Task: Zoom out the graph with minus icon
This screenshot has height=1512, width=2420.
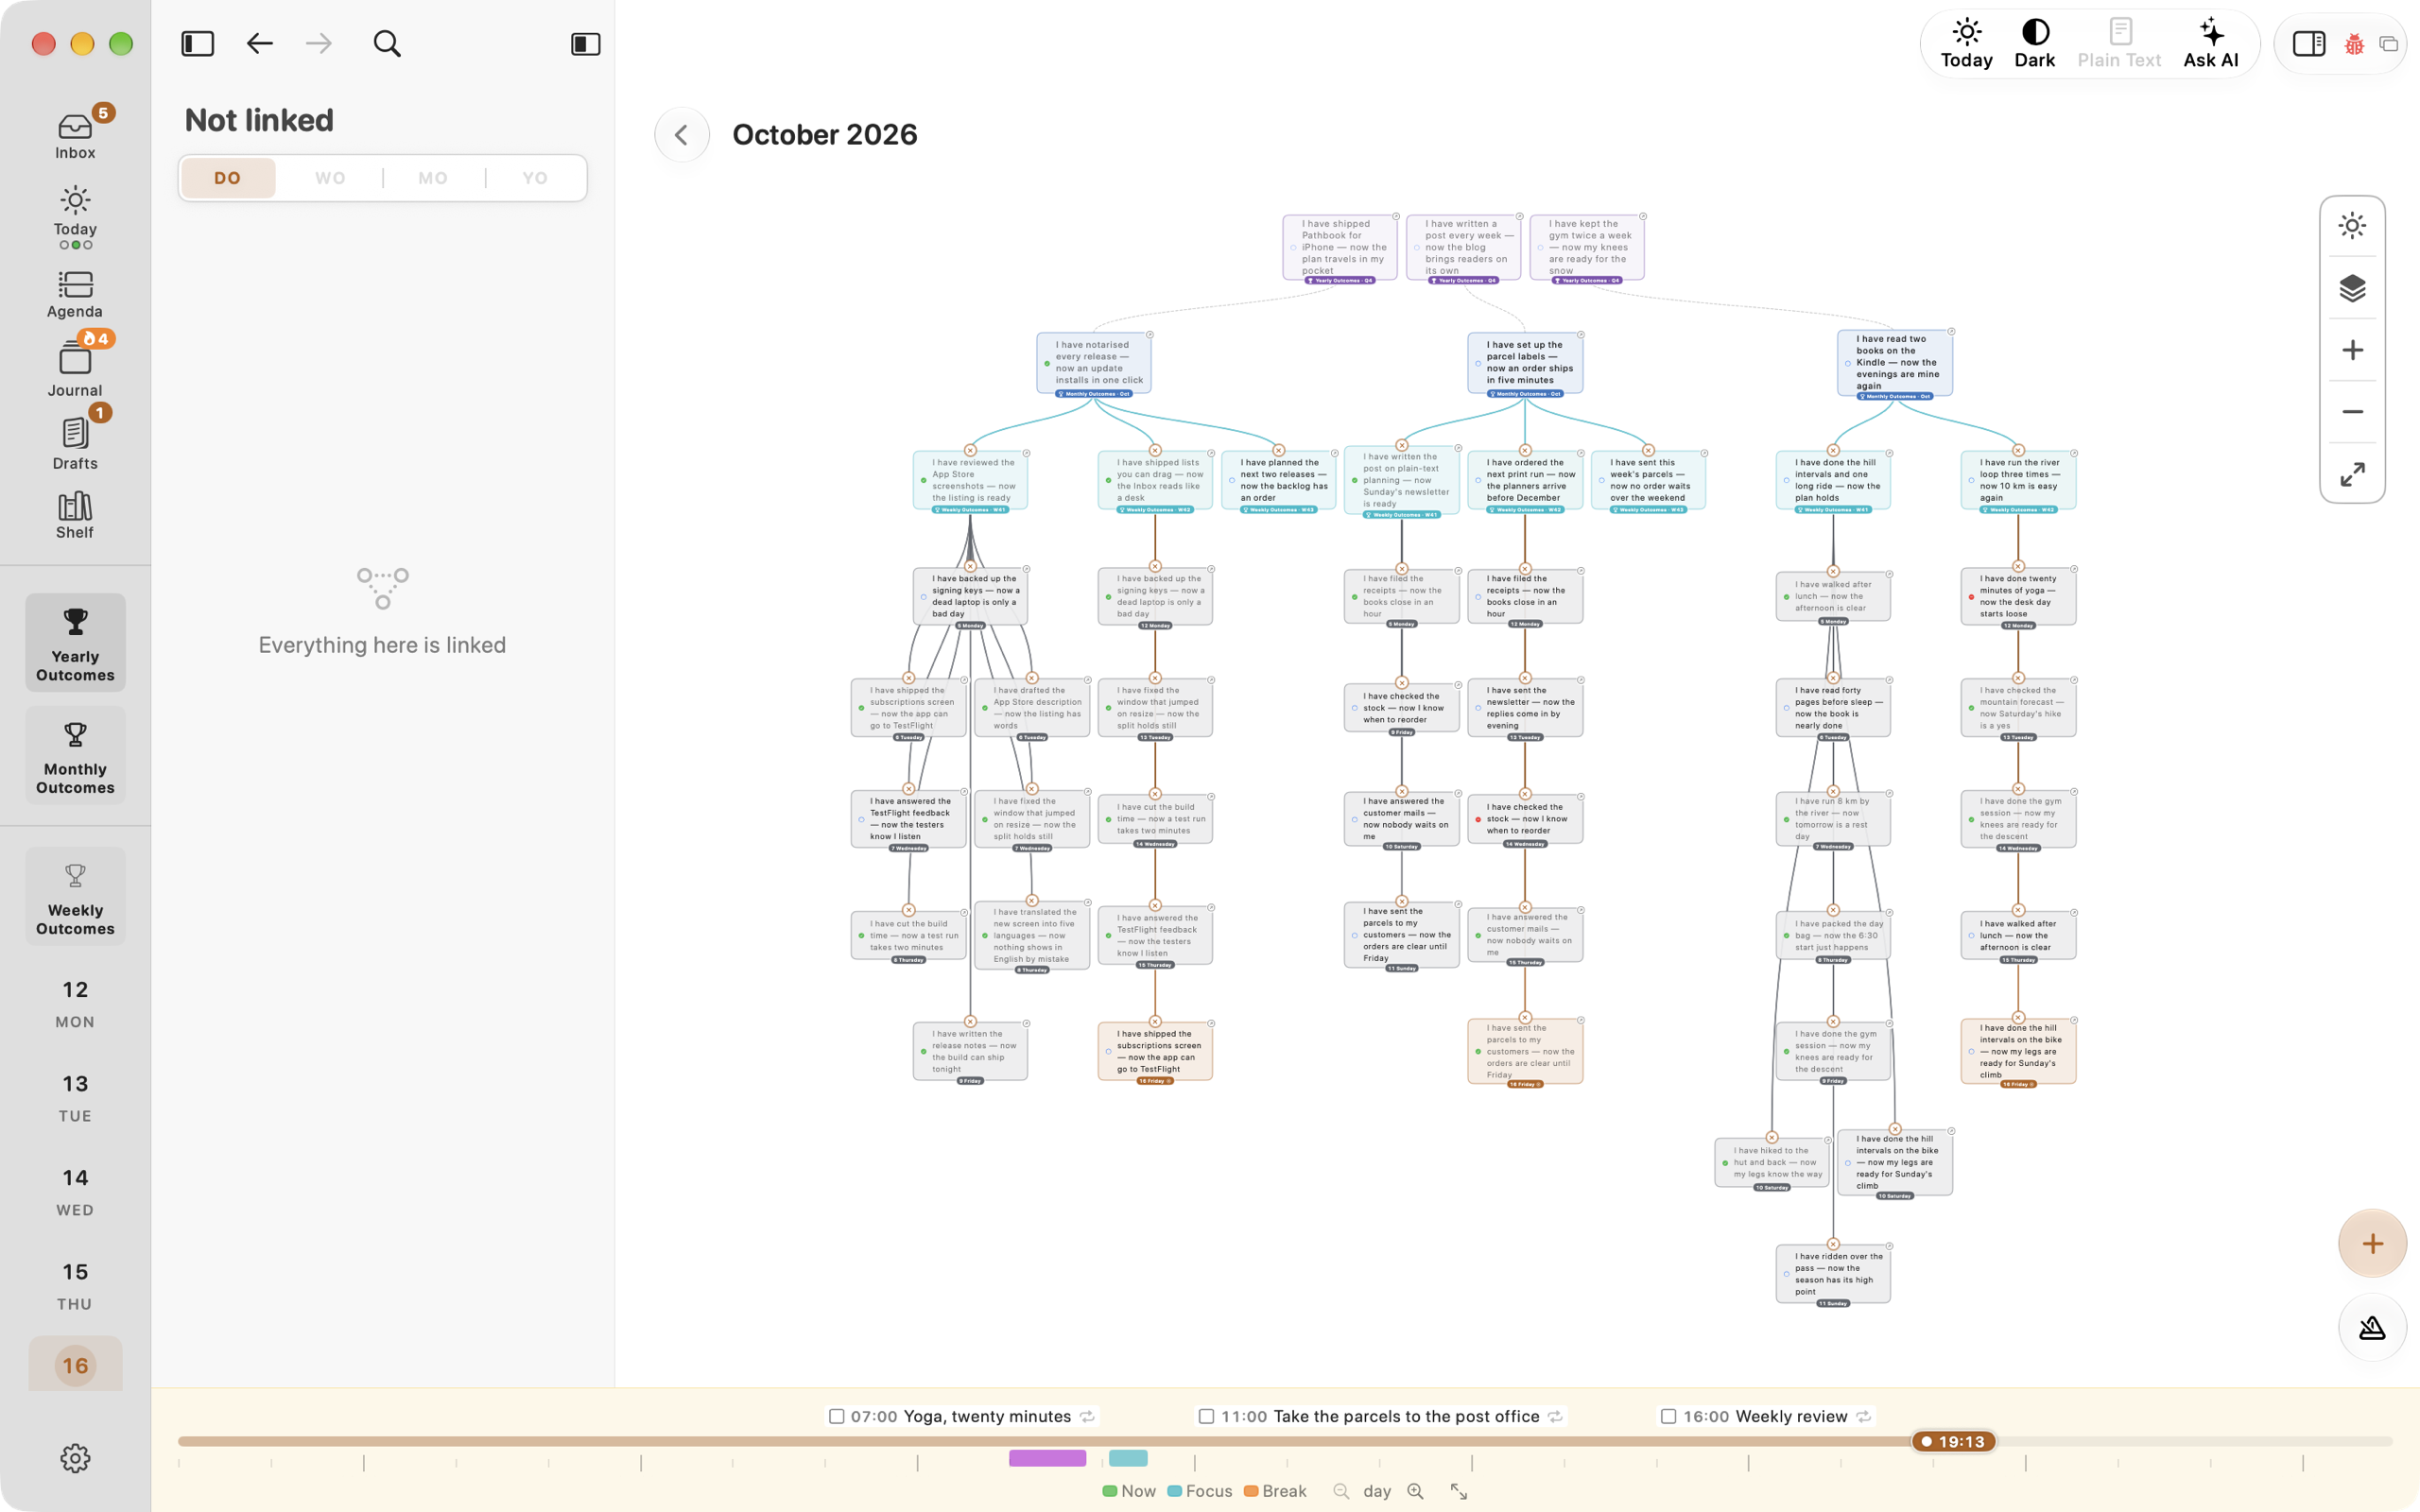Action: click(2352, 412)
